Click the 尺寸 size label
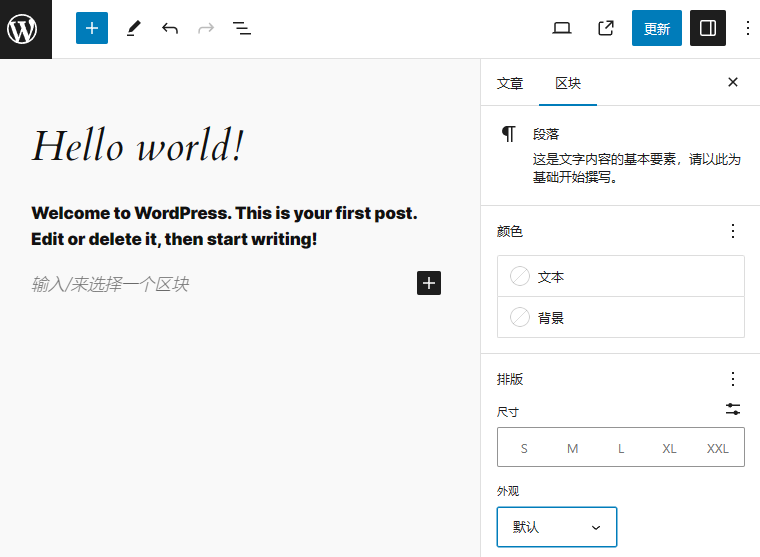Viewport: 760px width, 557px height. click(508, 413)
